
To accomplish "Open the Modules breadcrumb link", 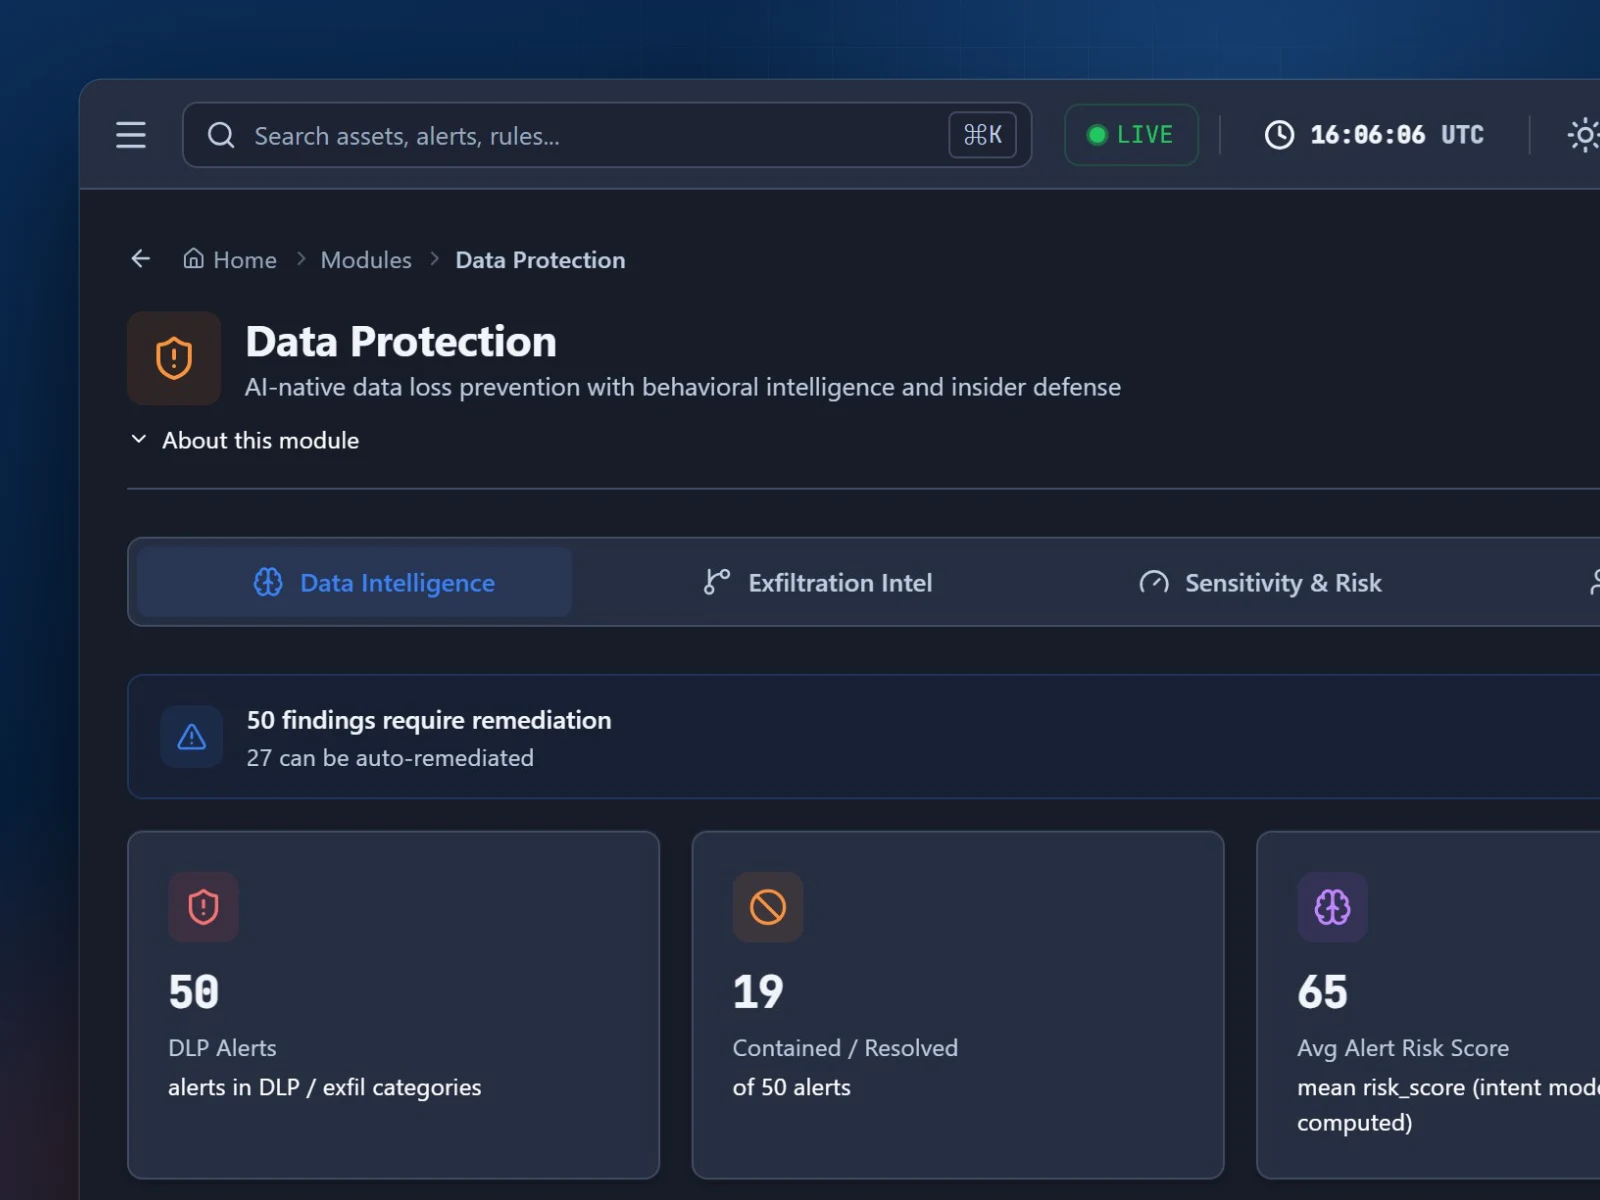I will [x=366, y=260].
